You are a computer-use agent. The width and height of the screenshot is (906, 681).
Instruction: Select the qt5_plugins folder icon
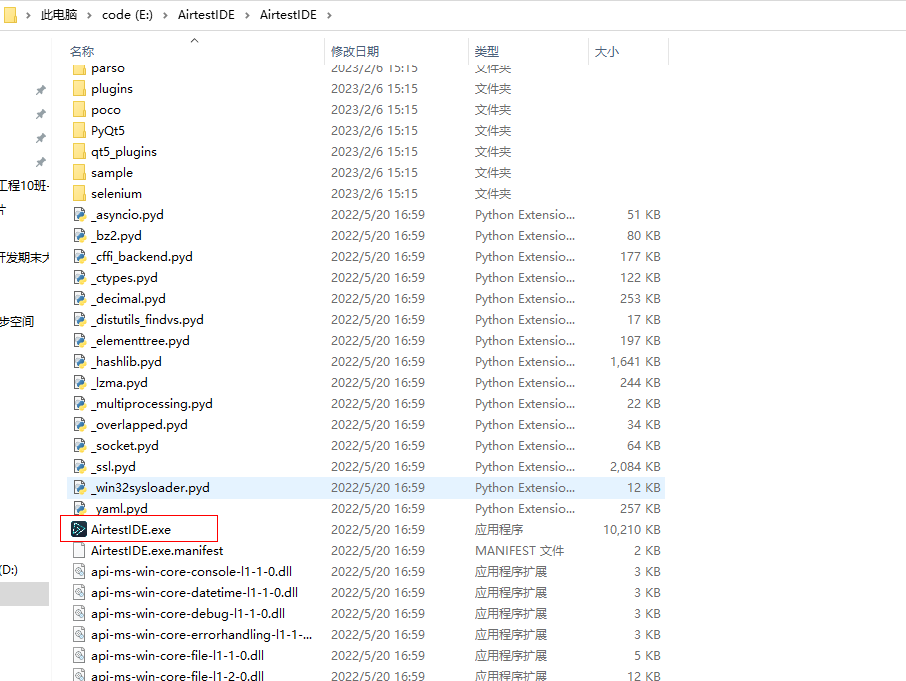click(x=79, y=151)
